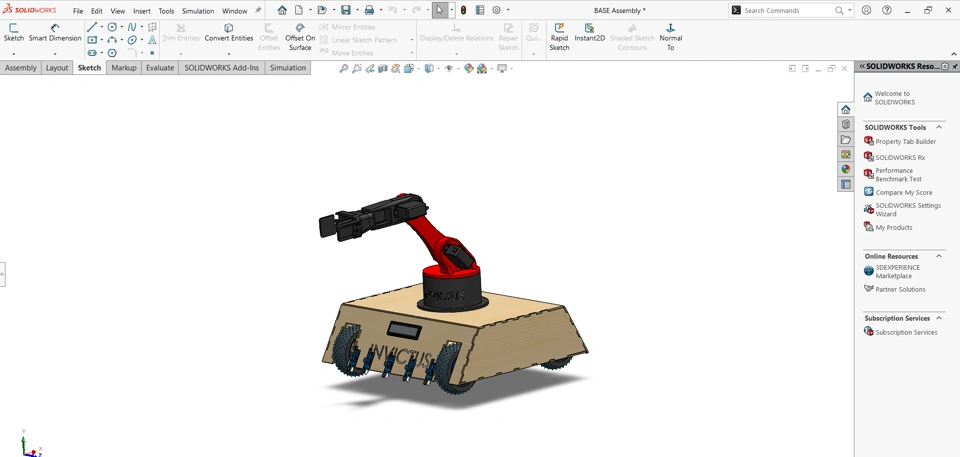Collapse the Online Resources section
Screen dimensions: 960x457
[x=939, y=256]
